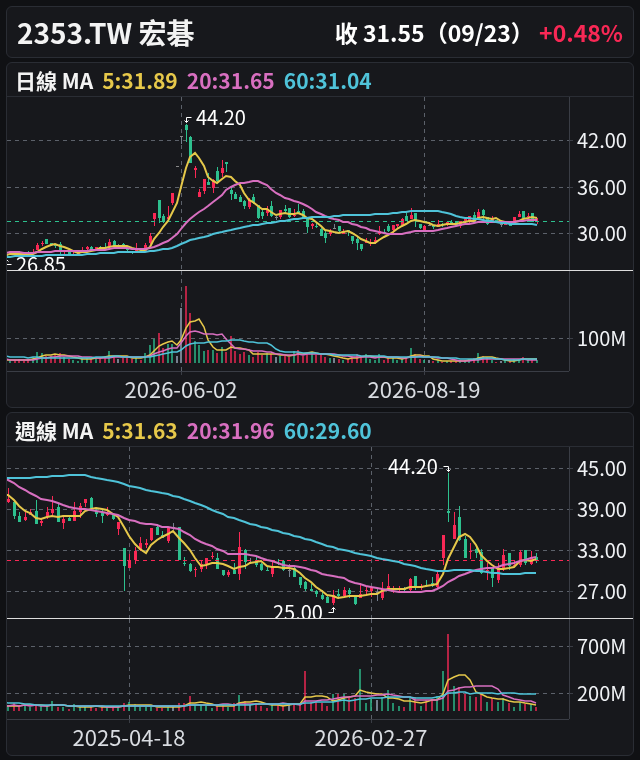Click the 2026-02-27 date label

point(371,739)
